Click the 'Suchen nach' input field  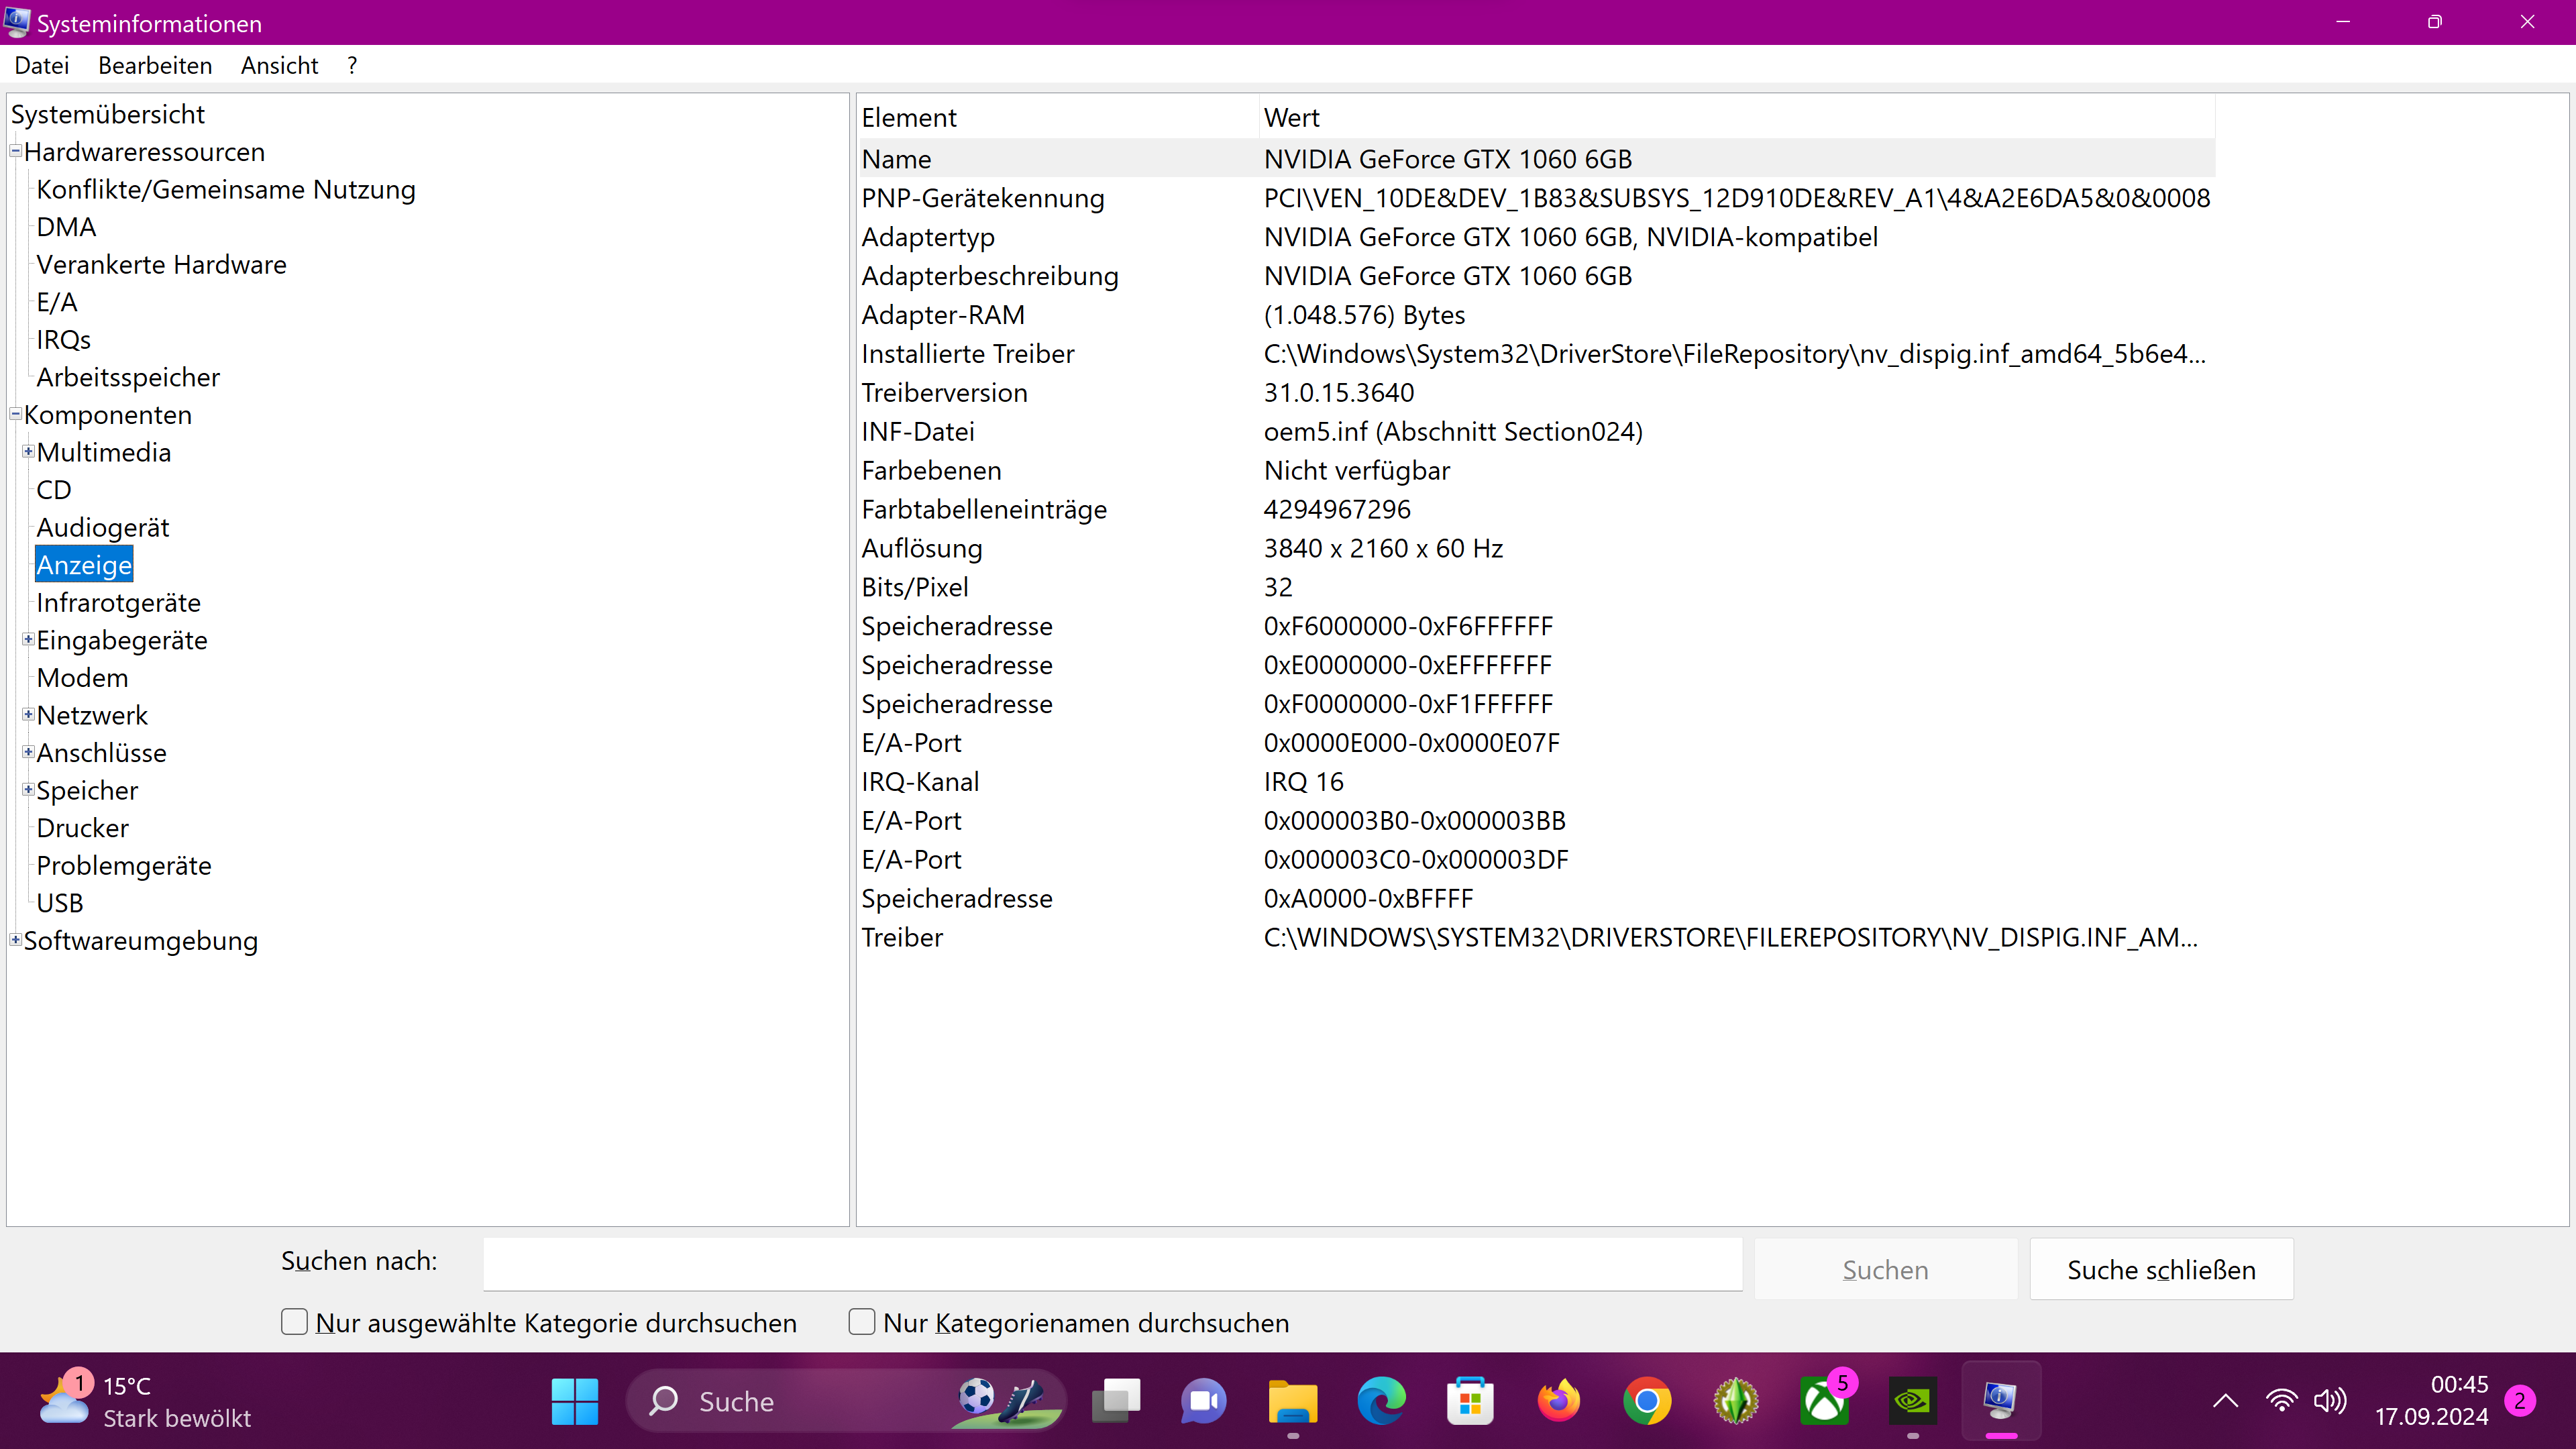pyautogui.click(x=1110, y=1263)
